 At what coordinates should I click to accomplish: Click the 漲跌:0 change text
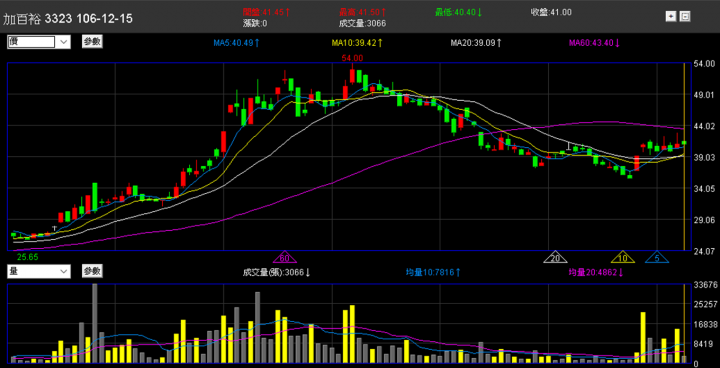coord(255,23)
